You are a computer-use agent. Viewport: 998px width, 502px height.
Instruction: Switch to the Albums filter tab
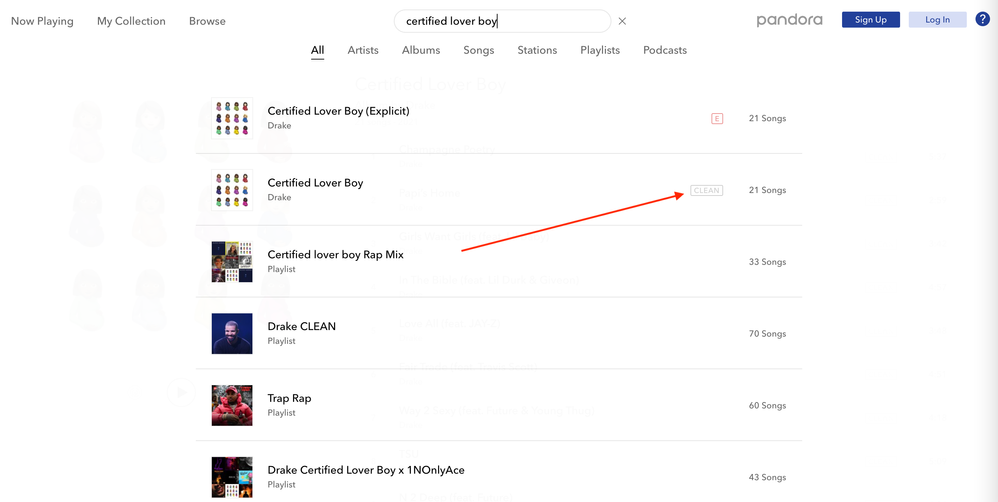(421, 50)
